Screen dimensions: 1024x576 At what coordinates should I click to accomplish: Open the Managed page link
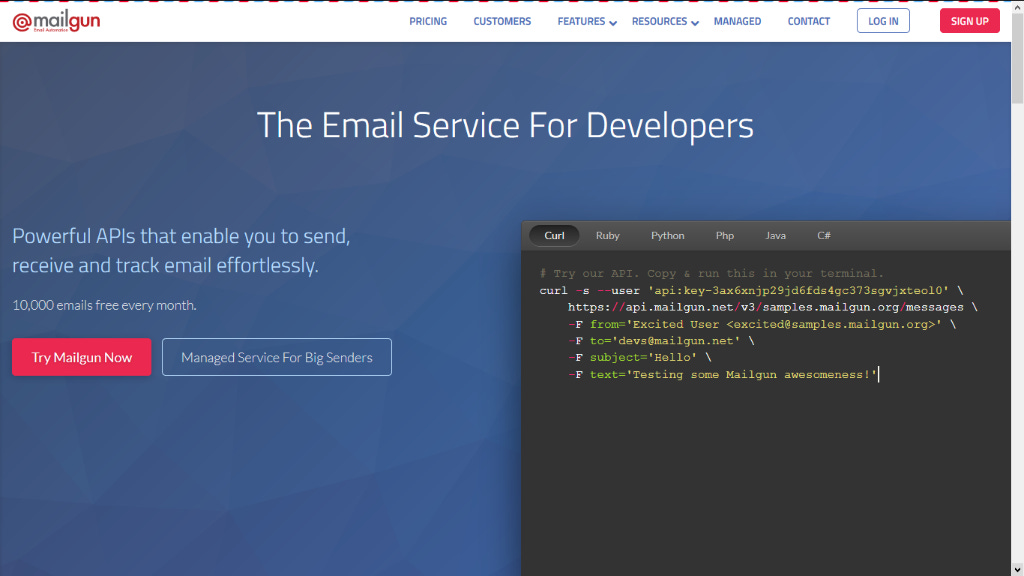[737, 22]
